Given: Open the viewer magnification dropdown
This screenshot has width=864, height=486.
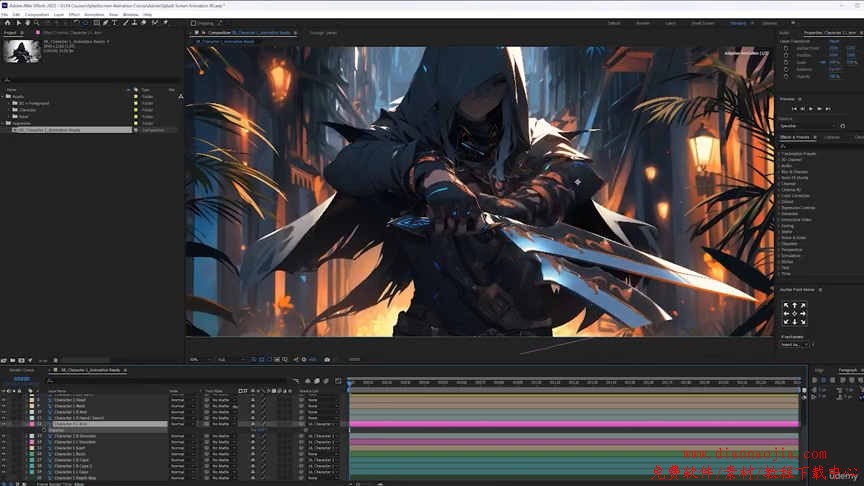Looking at the screenshot, I should click(x=196, y=359).
